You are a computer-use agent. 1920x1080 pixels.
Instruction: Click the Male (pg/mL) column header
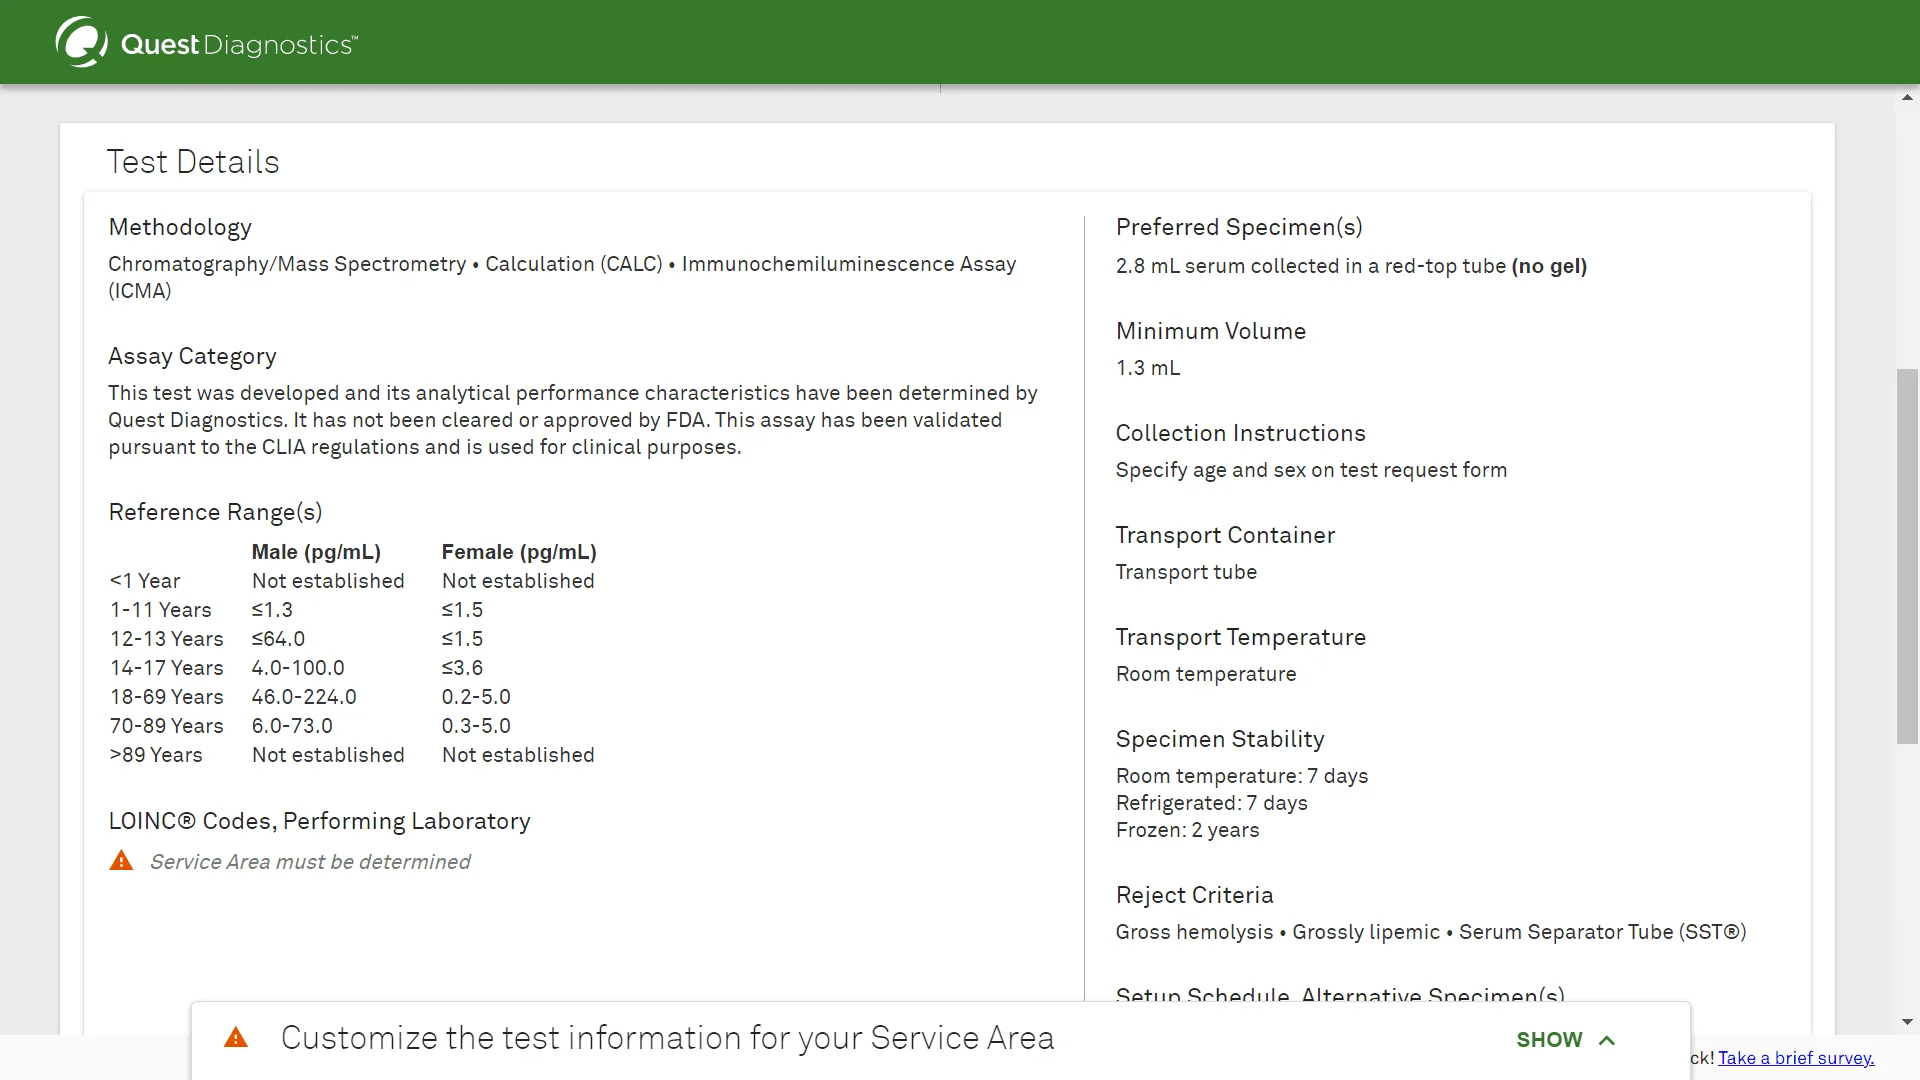tap(316, 552)
